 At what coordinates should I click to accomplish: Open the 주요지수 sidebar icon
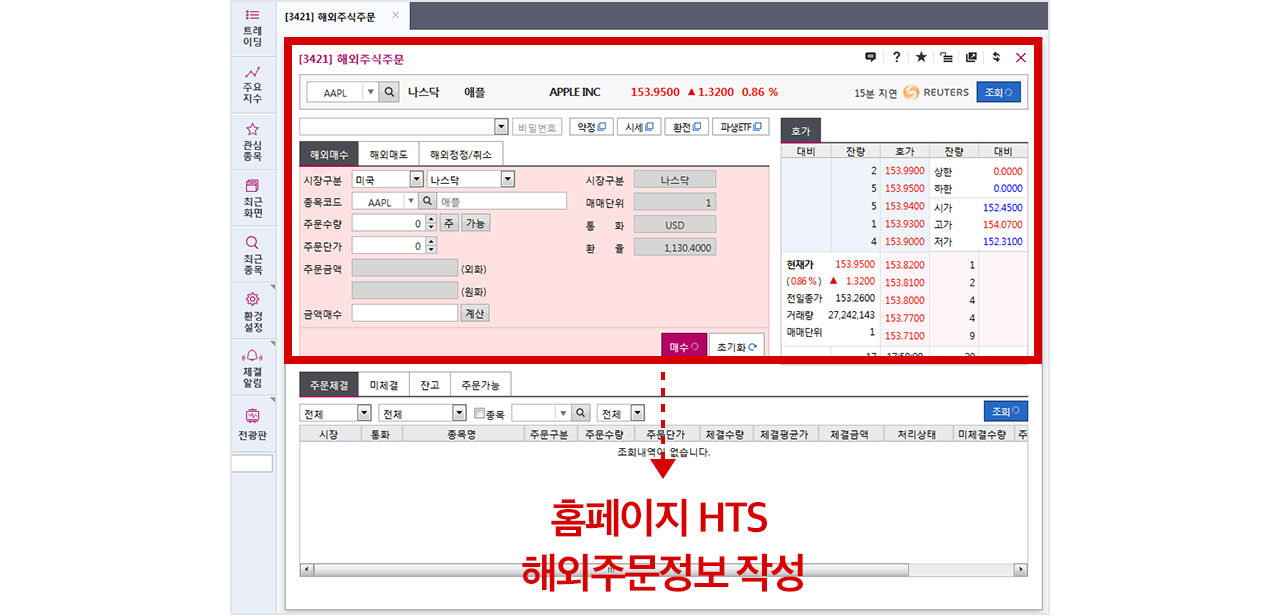pos(252,85)
